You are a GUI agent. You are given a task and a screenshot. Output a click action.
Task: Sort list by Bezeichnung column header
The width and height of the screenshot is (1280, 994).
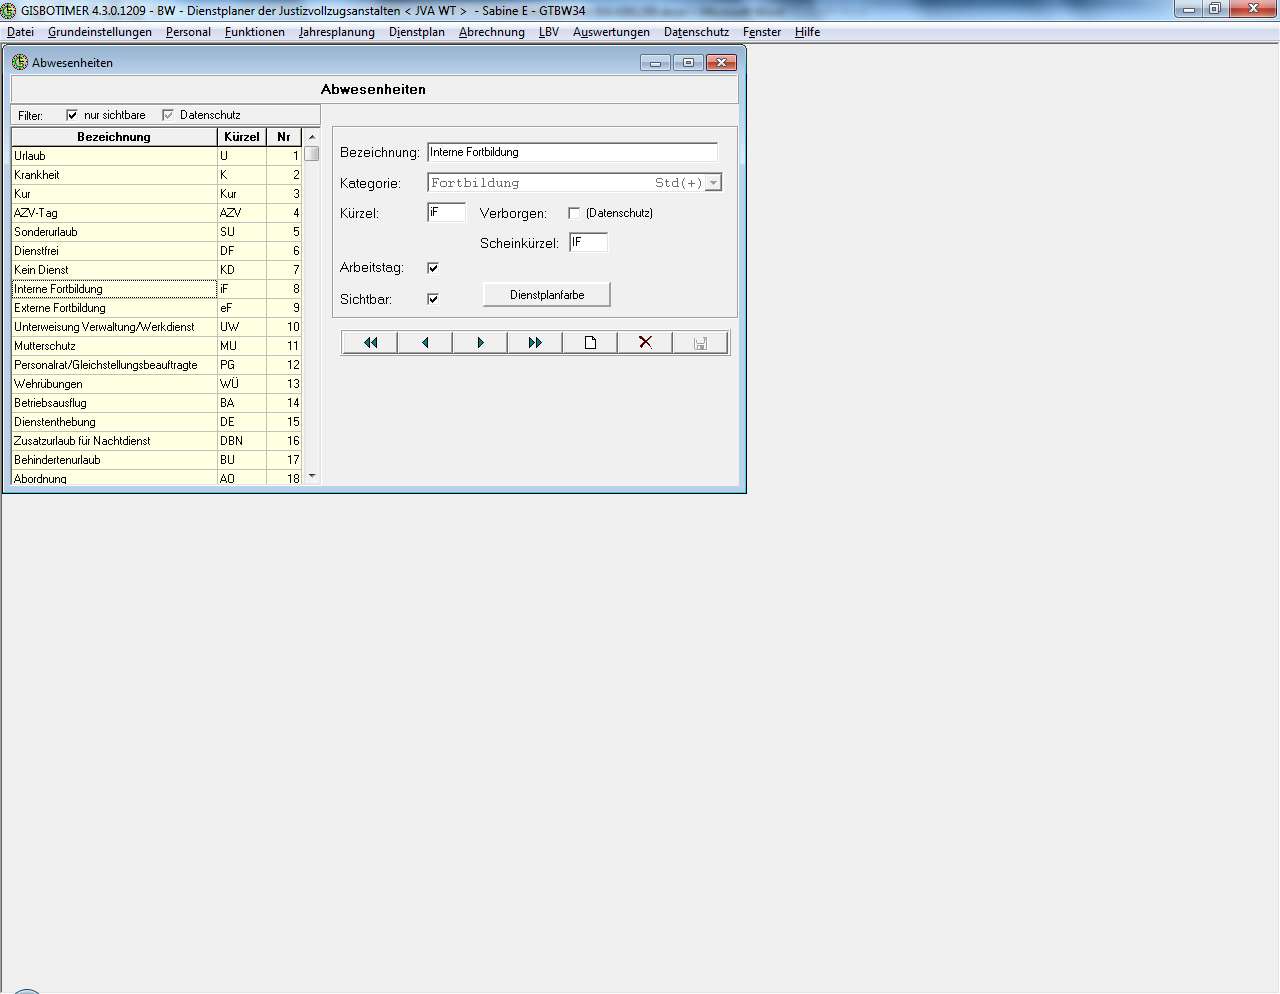[114, 137]
